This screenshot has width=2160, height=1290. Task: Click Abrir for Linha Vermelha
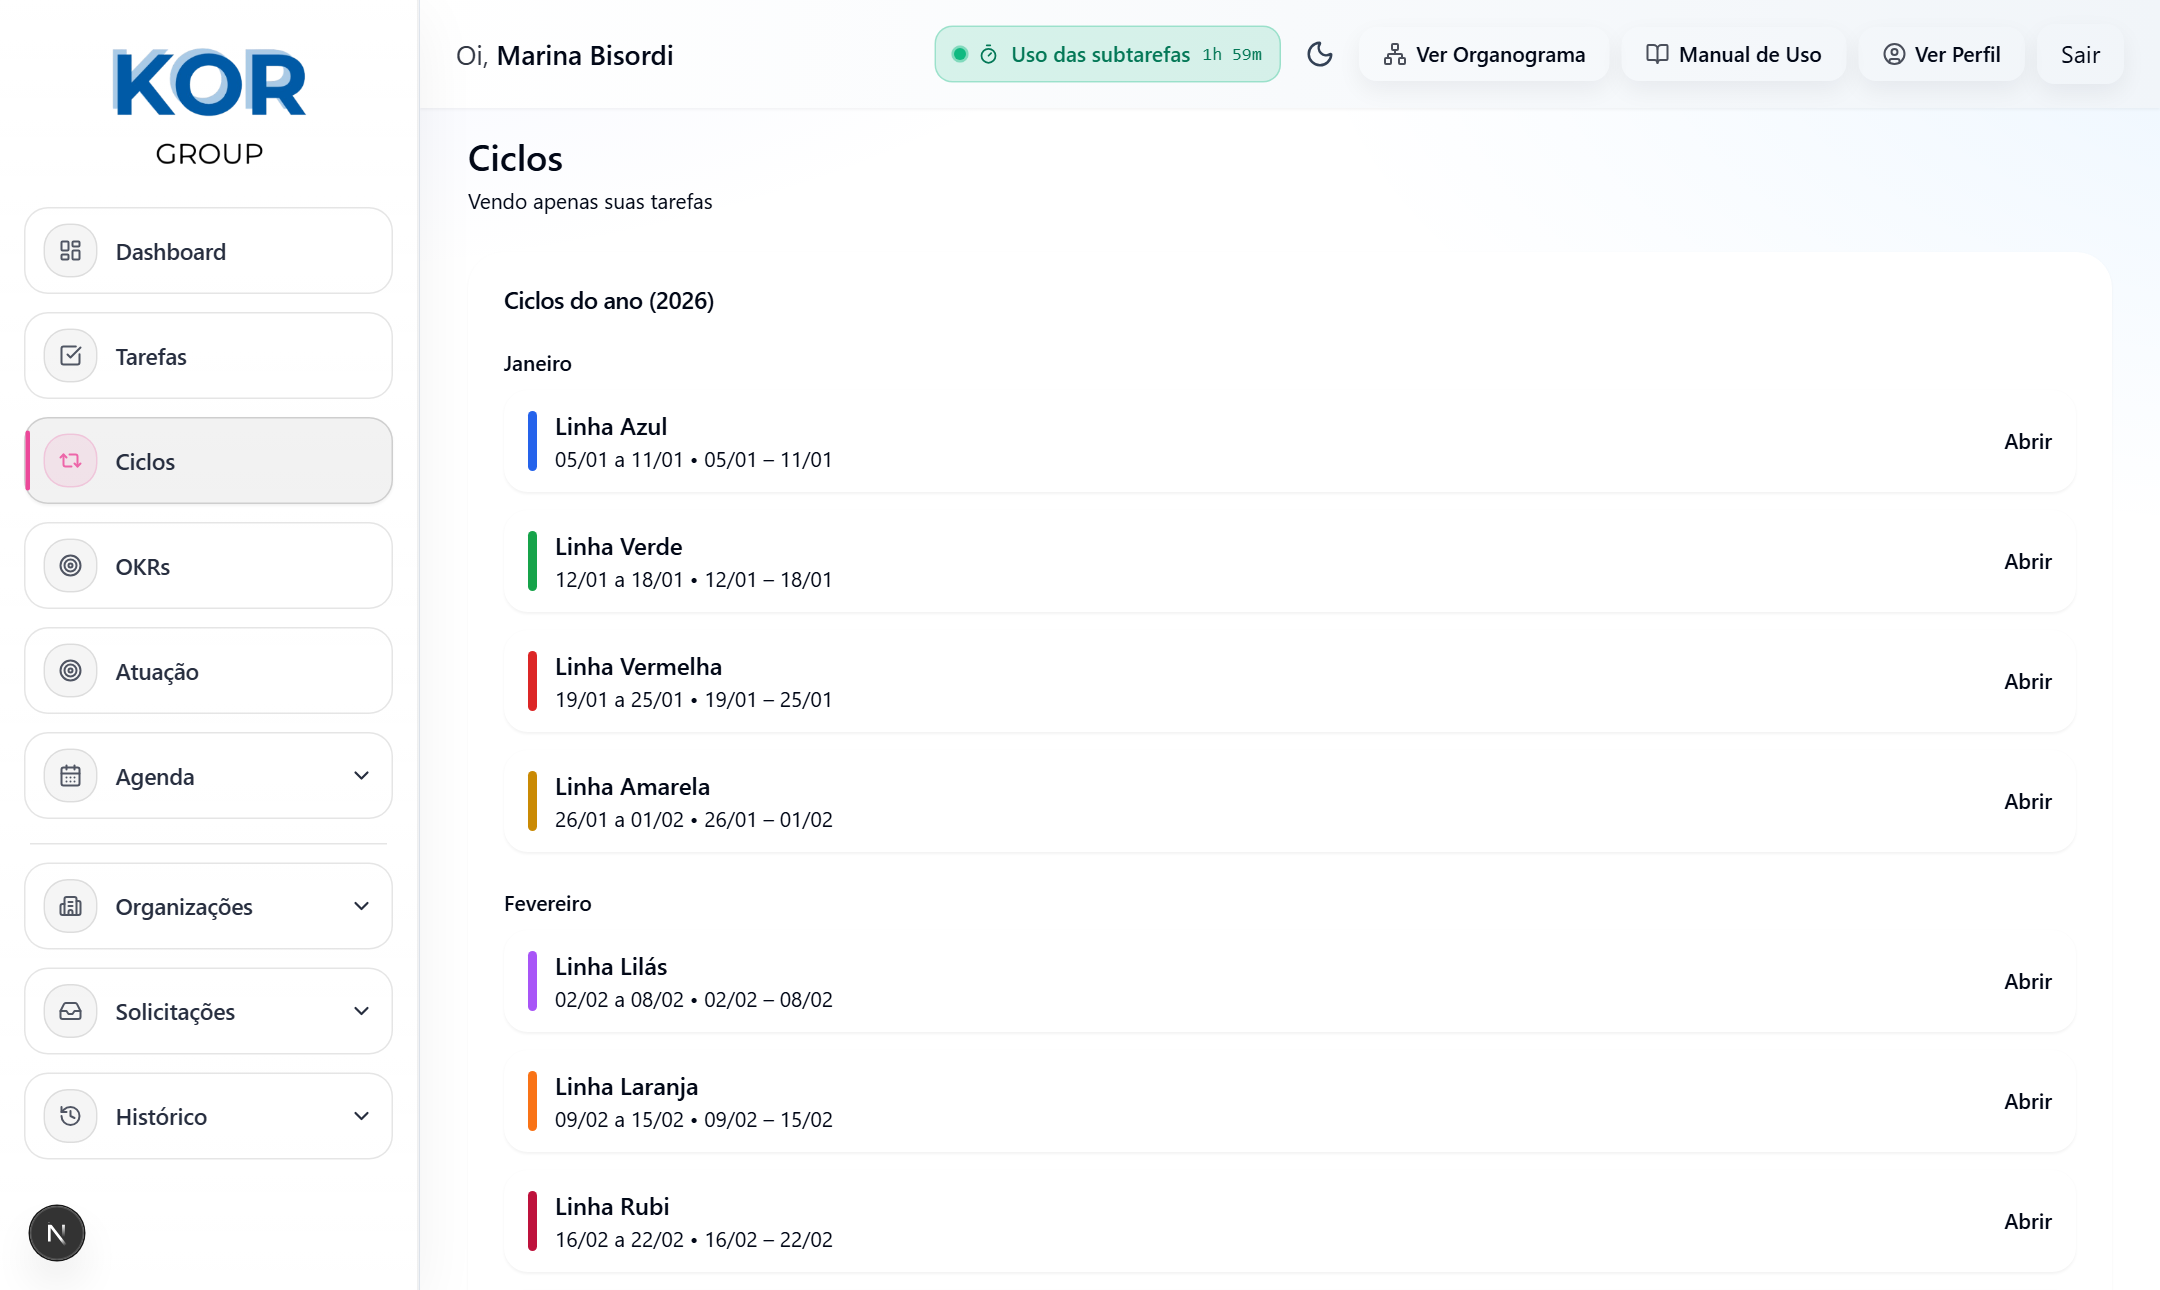click(2027, 682)
